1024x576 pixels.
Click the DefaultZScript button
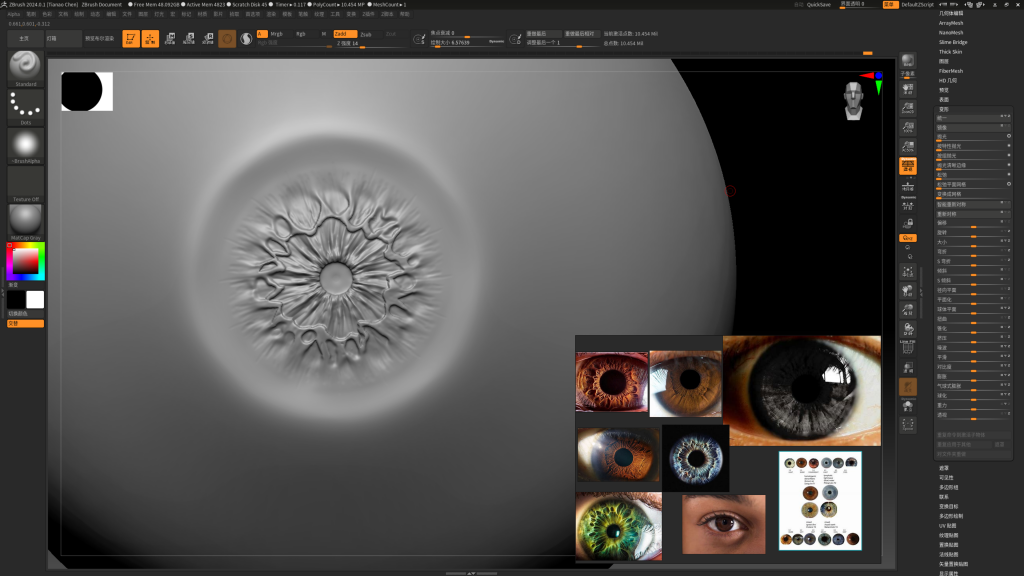(x=917, y=5)
